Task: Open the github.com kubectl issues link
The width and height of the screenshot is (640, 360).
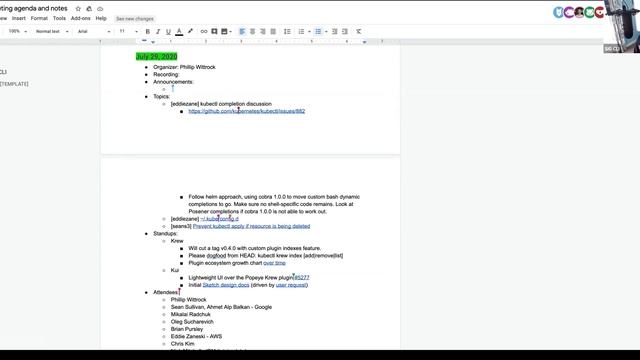Action: pyautogui.click(x=247, y=111)
